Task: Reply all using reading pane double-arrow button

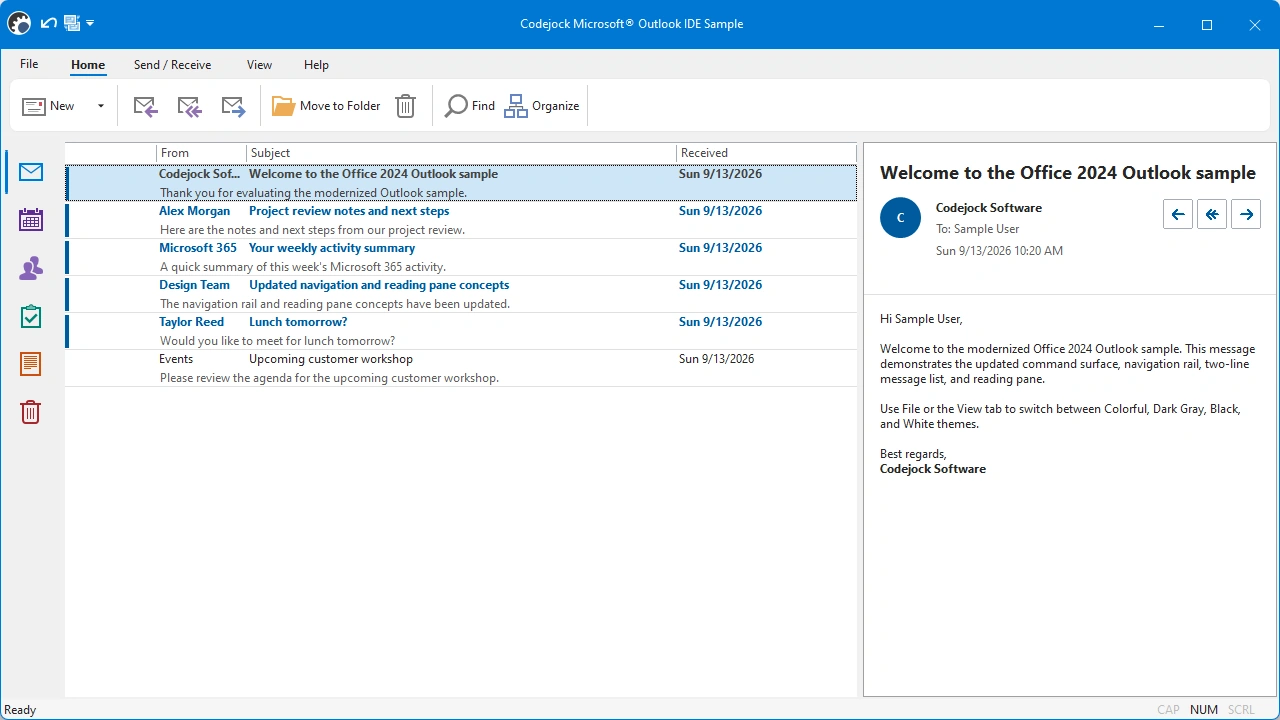Action: (1212, 214)
